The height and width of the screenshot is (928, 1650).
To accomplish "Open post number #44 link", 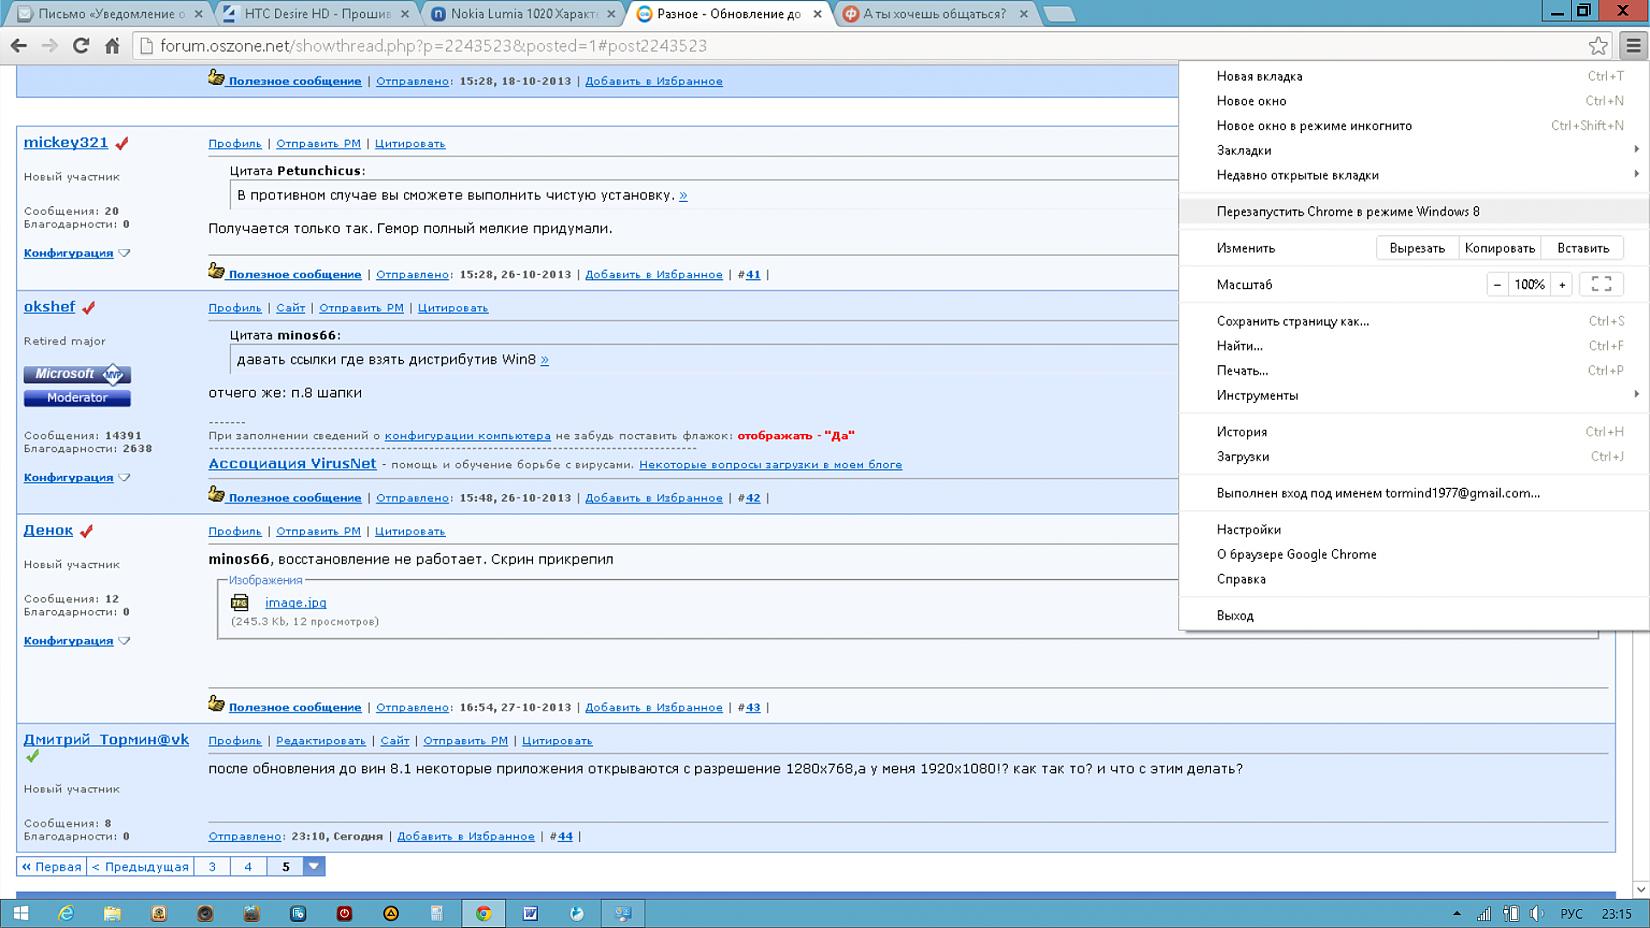I will [565, 836].
